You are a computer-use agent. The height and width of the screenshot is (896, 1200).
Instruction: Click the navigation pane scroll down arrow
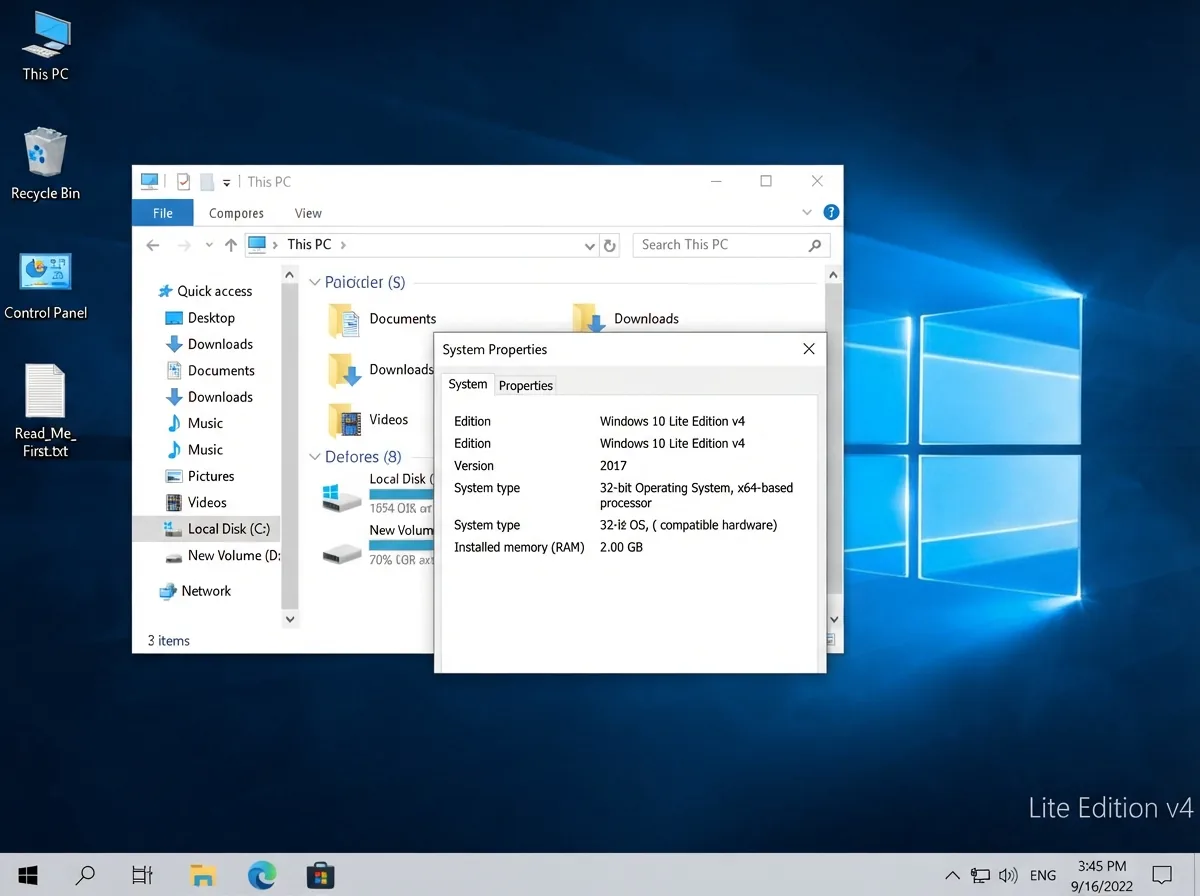290,620
